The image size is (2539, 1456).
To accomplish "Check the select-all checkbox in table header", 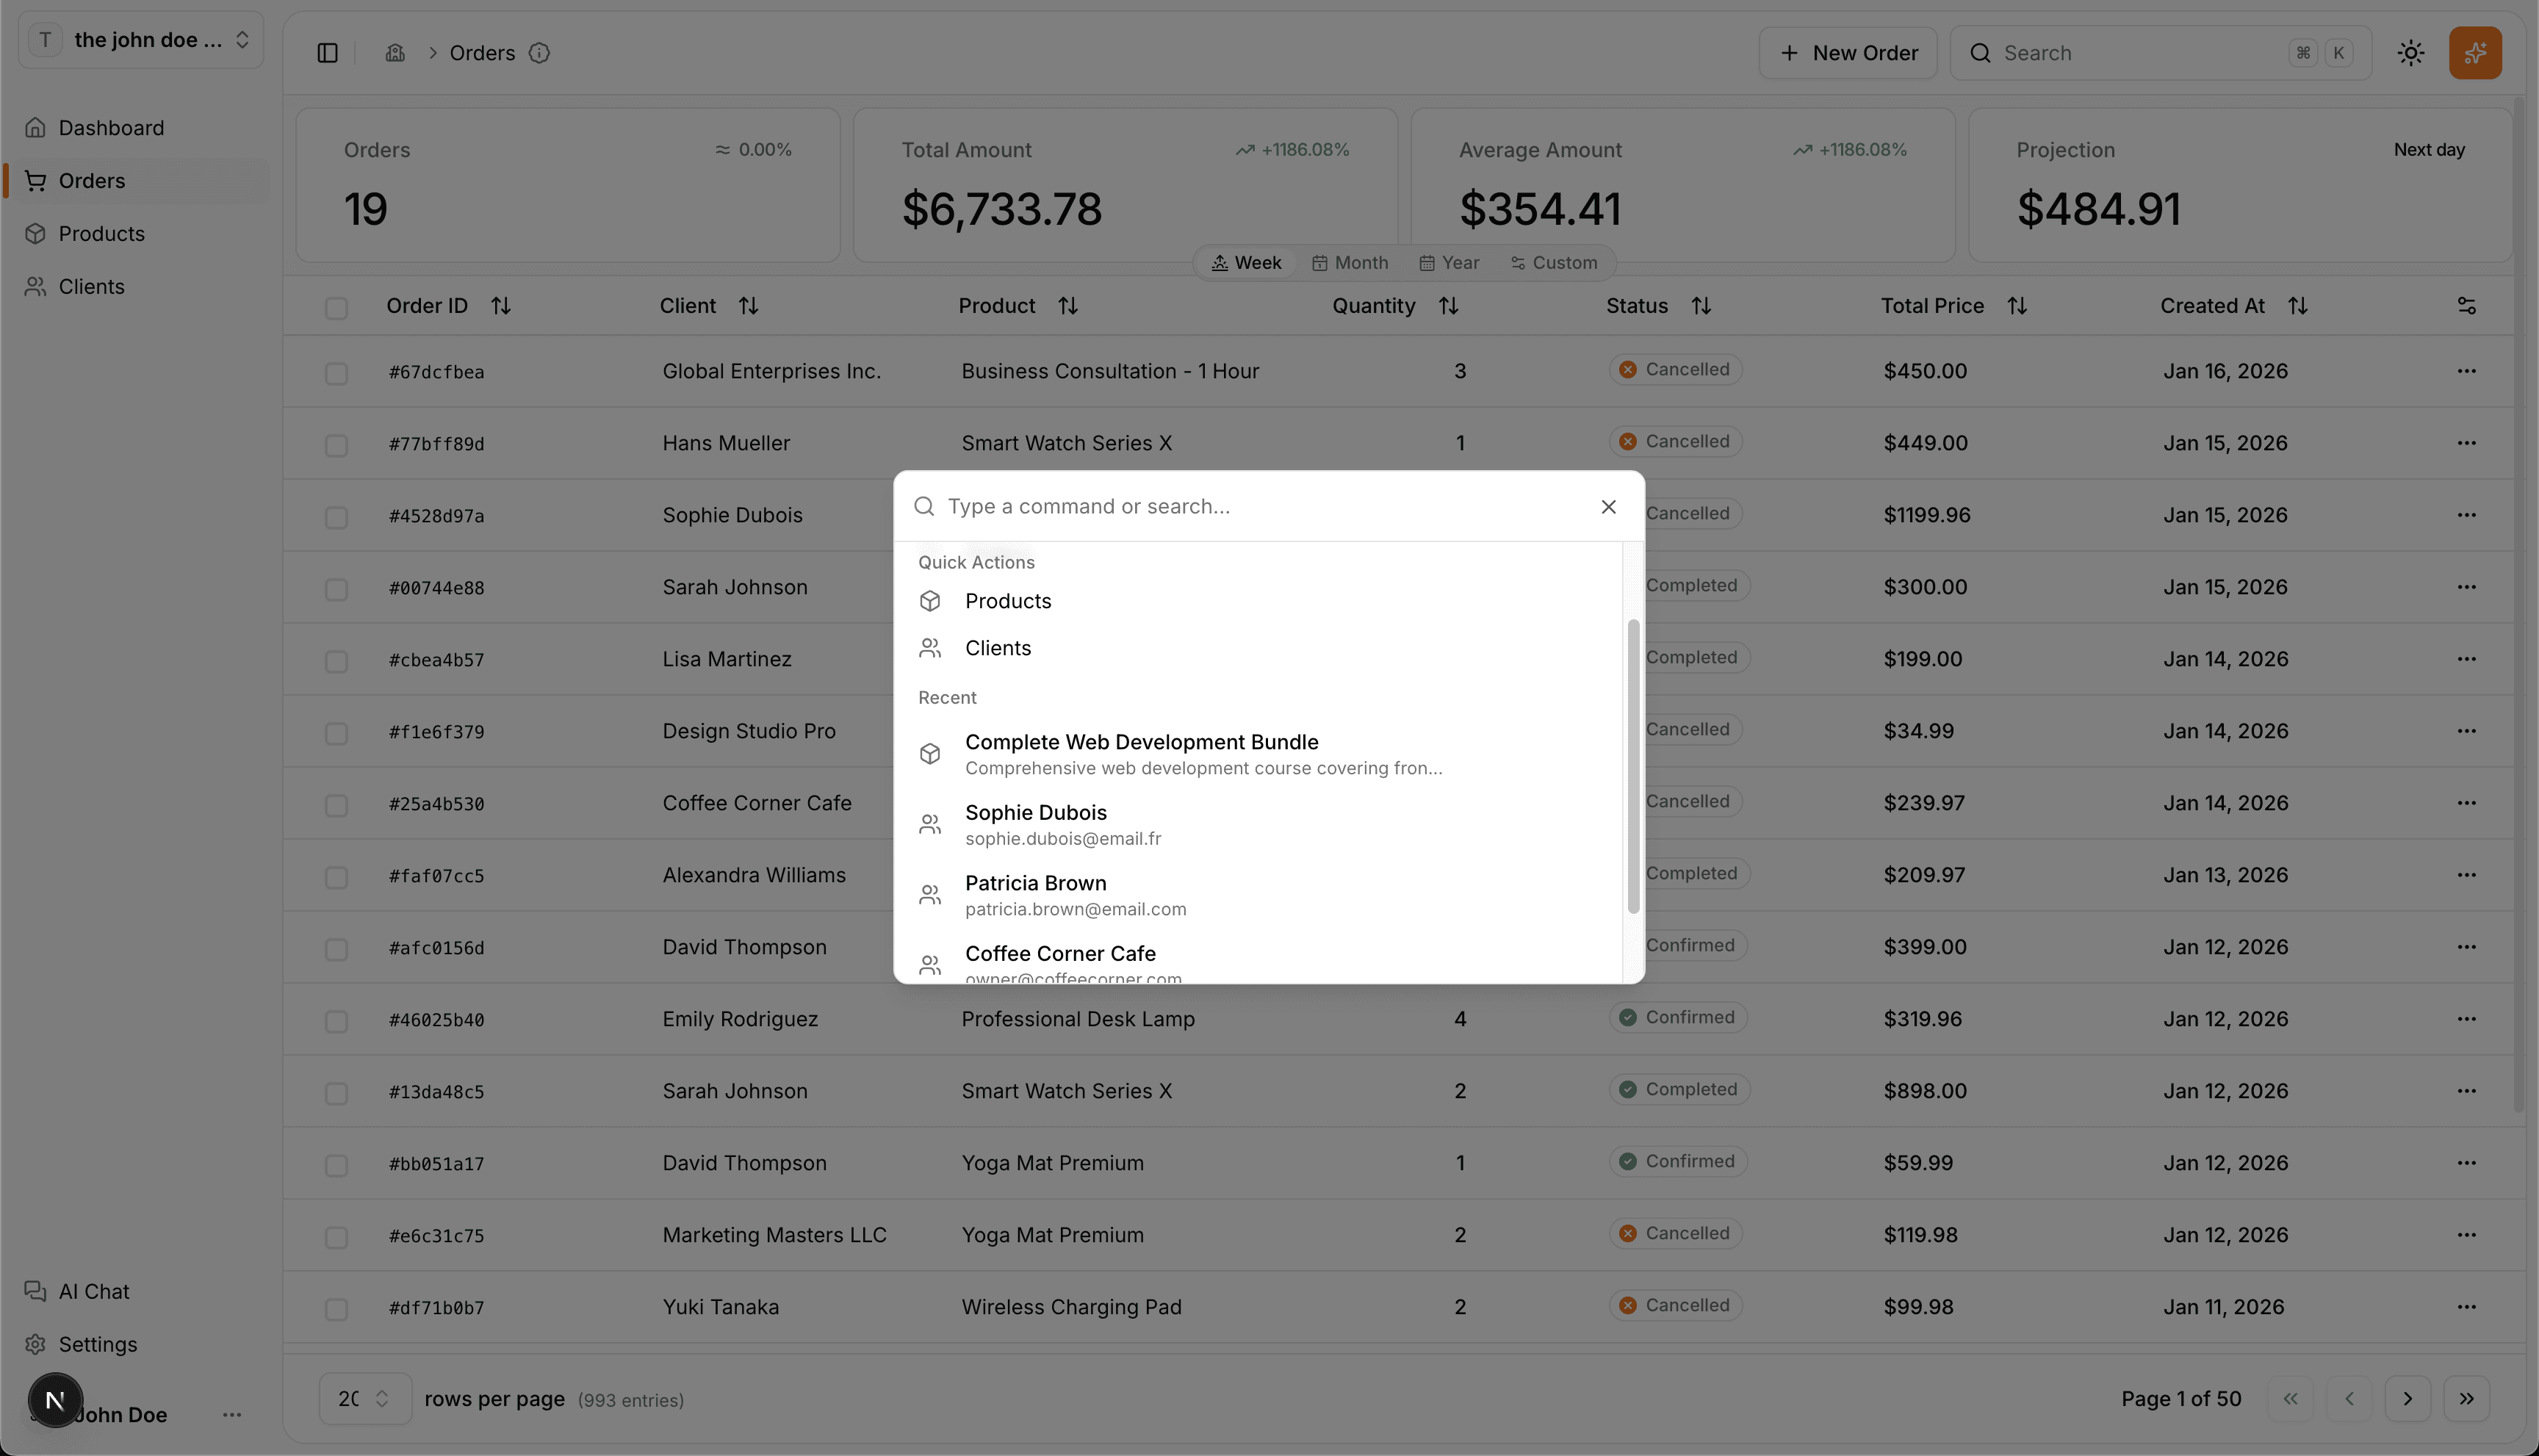I will coord(336,308).
